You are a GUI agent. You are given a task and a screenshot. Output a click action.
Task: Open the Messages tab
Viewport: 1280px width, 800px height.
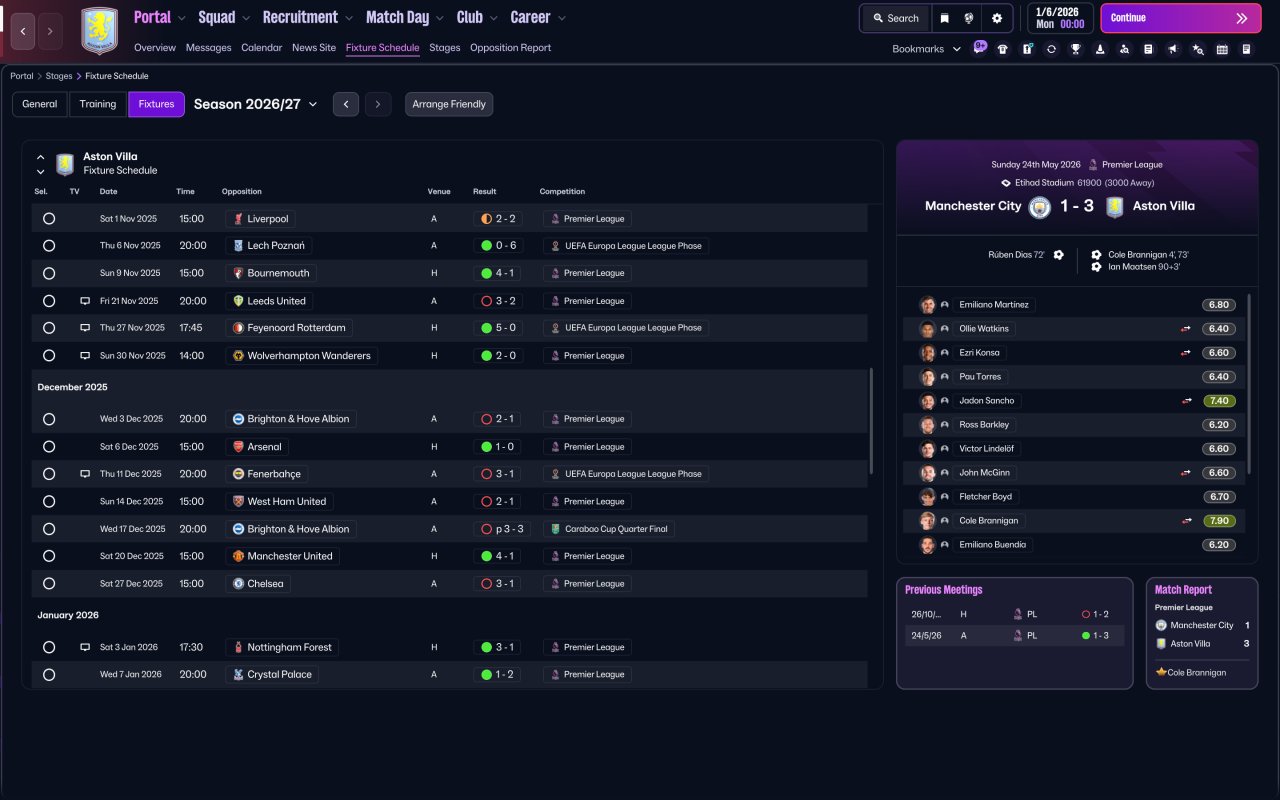208,48
